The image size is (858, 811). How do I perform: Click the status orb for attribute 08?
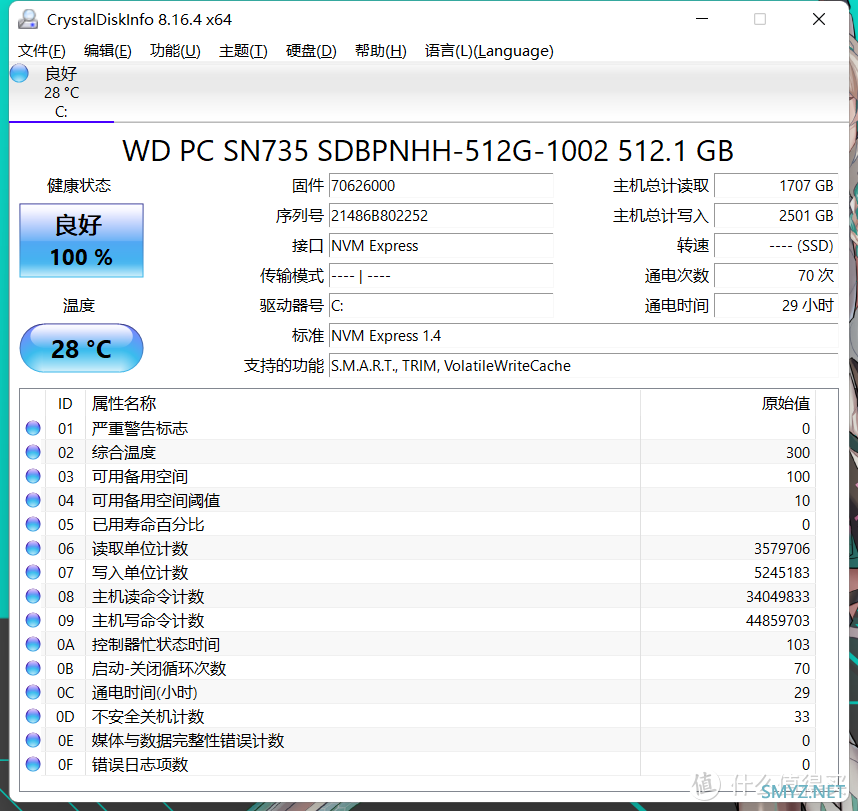click(33, 596)
